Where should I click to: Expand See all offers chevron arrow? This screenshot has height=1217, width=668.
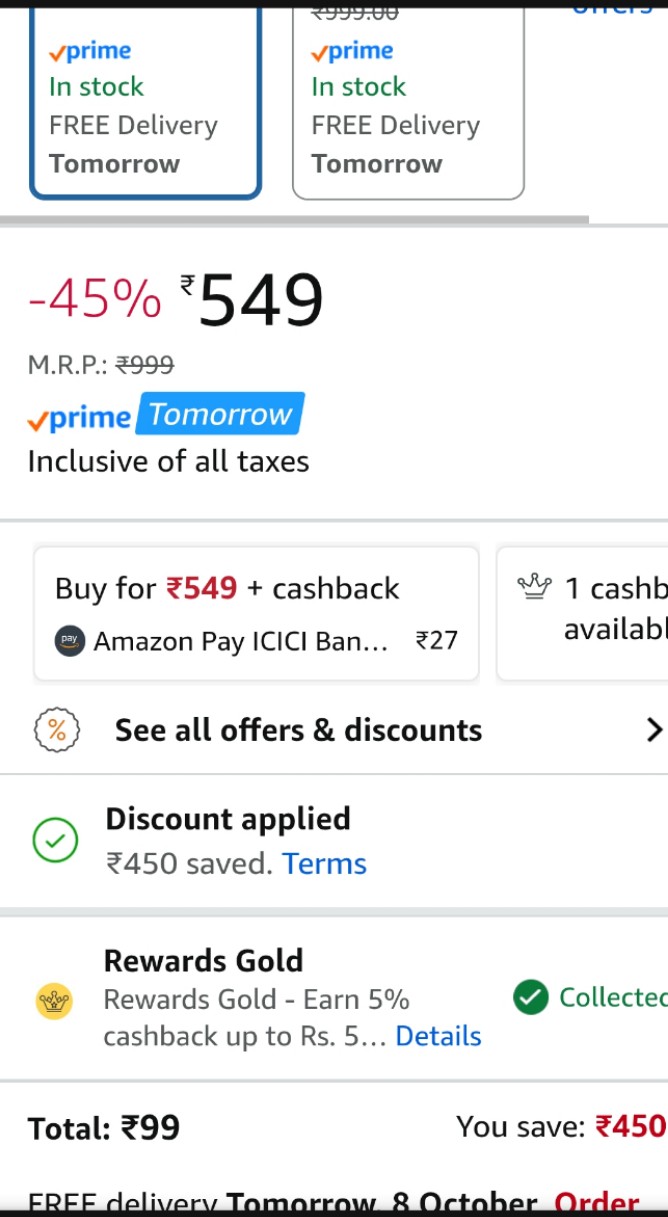click(654, 730)
